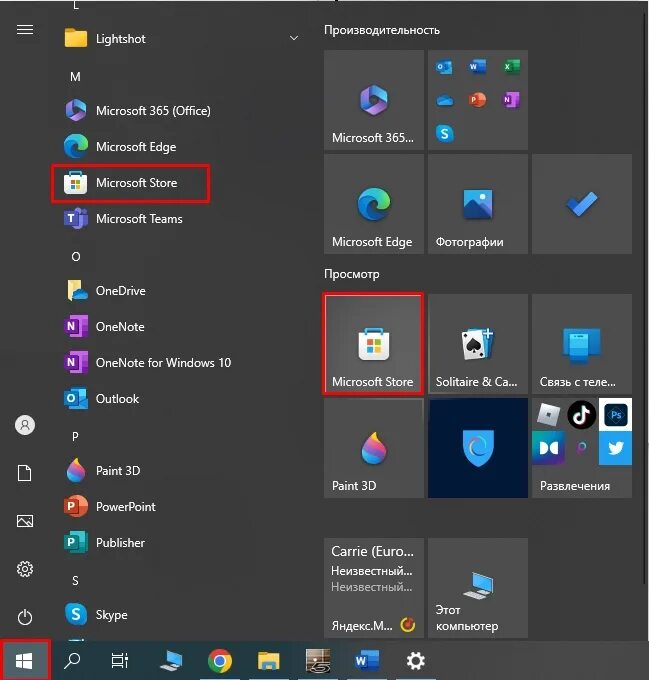Open the Word icon in the Office tile group

478,67
